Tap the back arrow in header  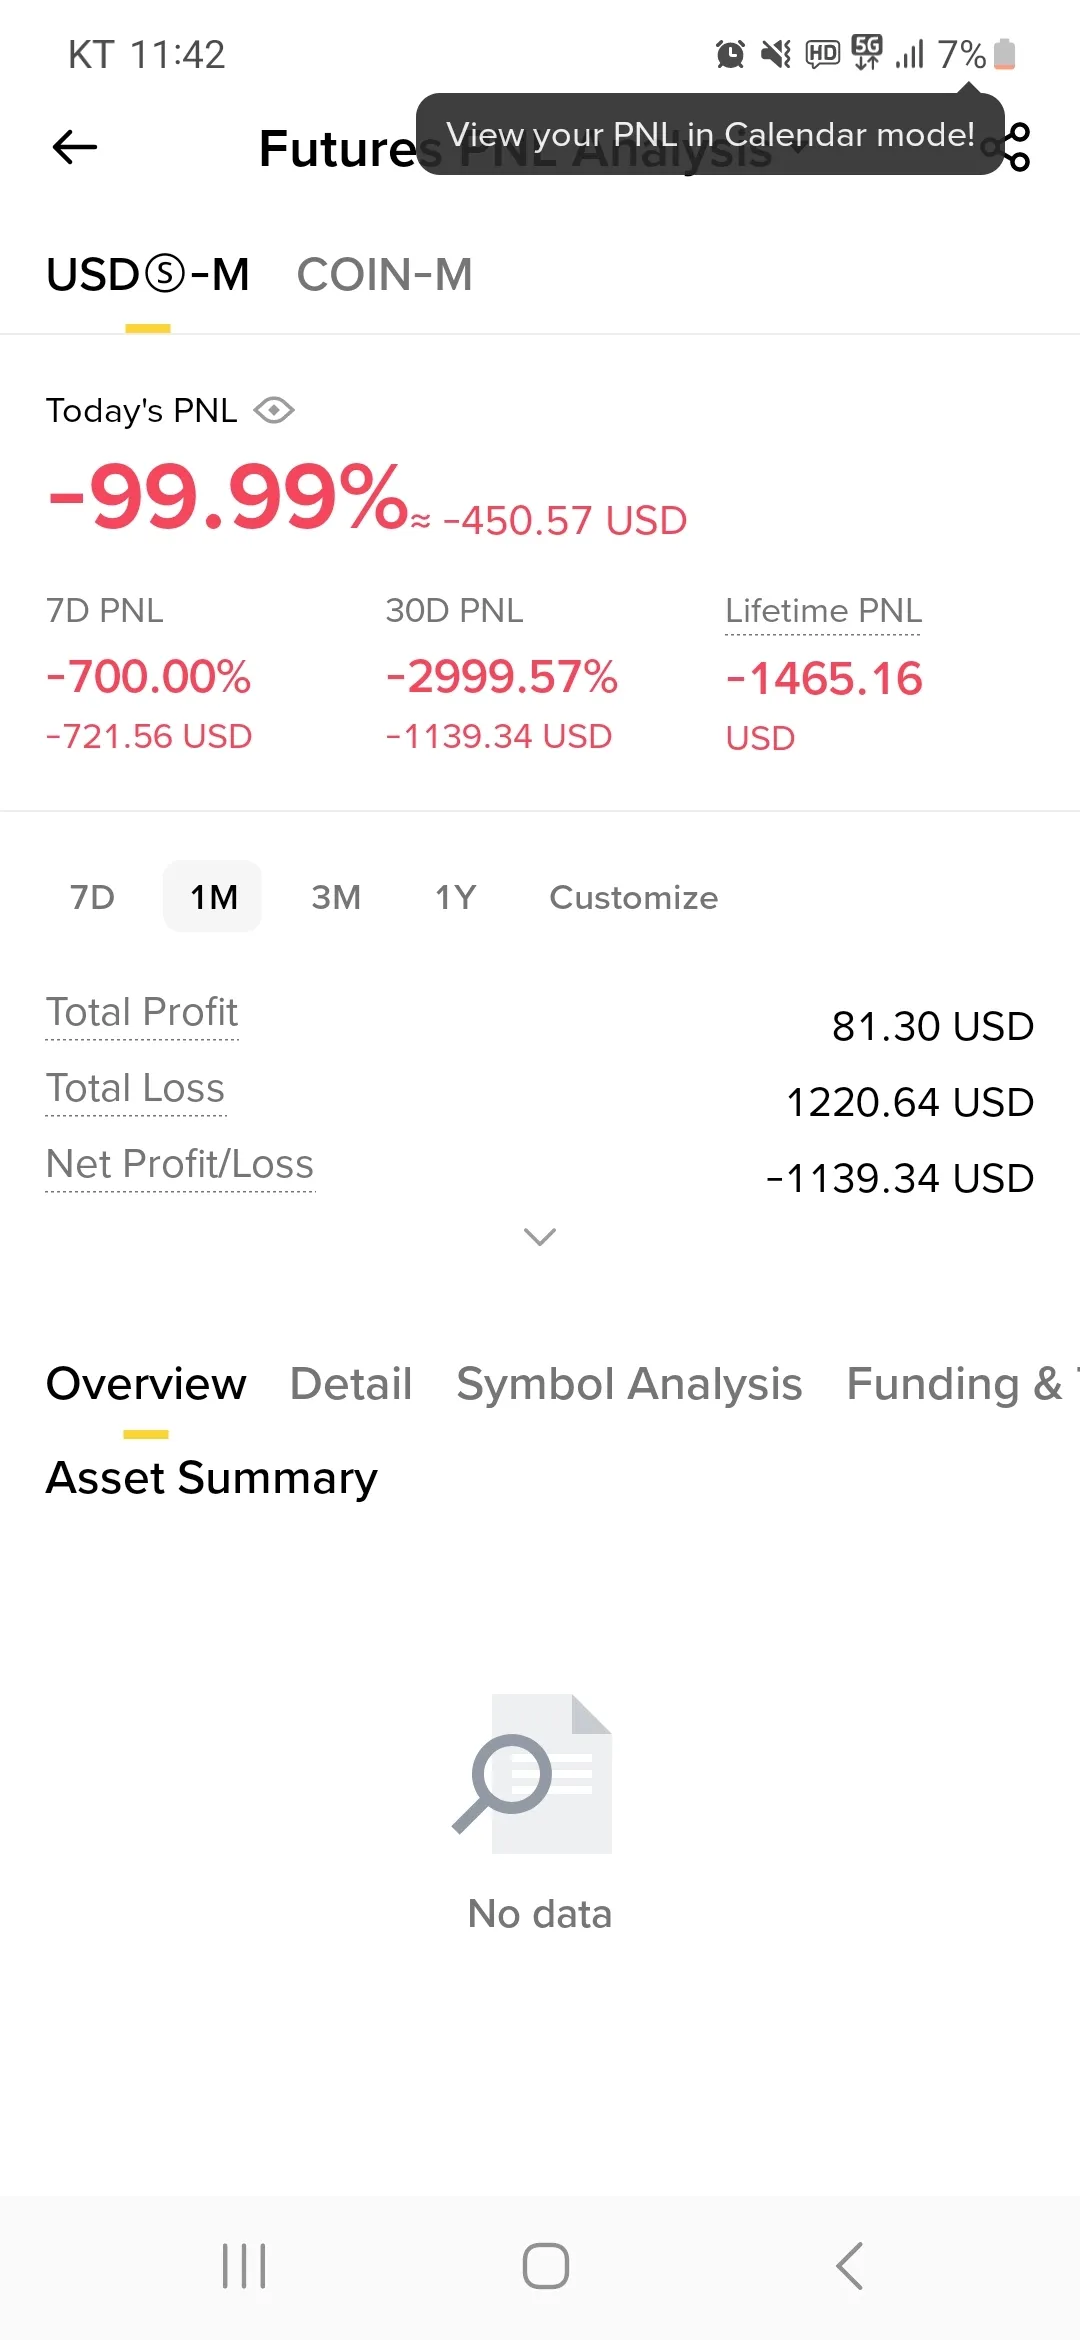pos(75,148)
